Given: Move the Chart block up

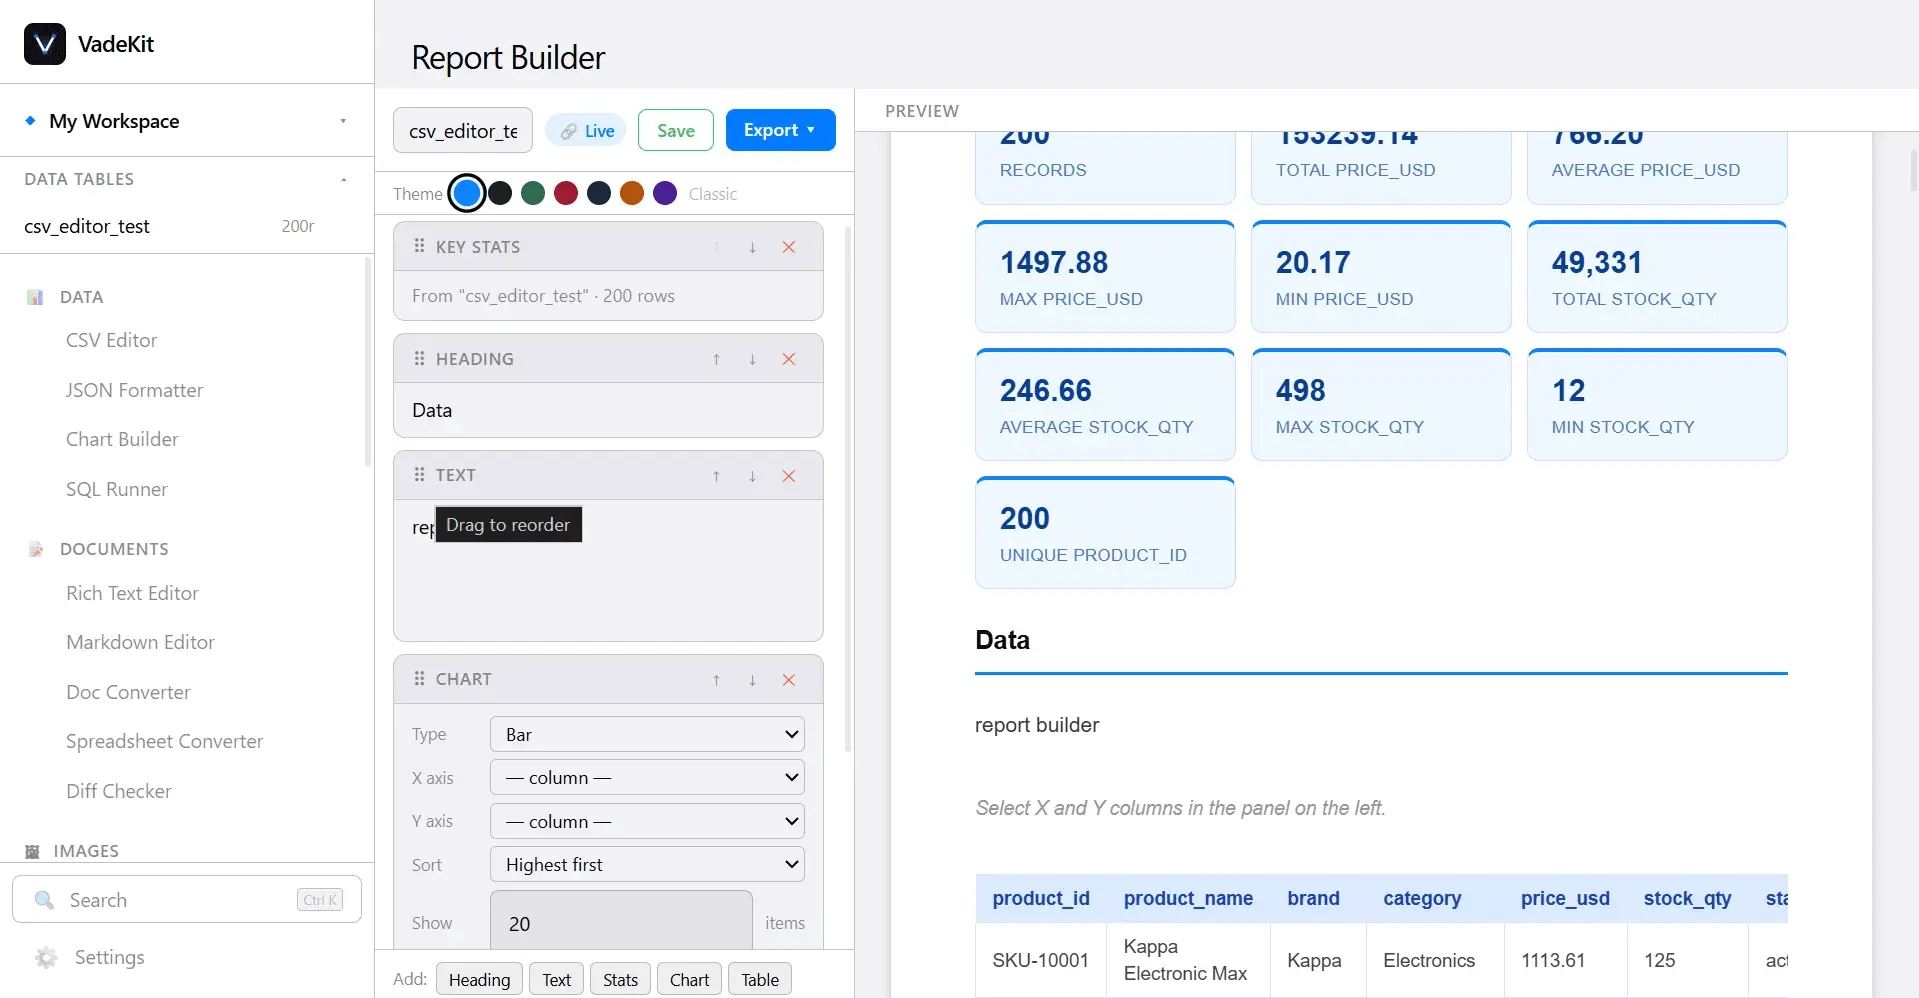Looking at the screenshot, I should tap(716, 680).
